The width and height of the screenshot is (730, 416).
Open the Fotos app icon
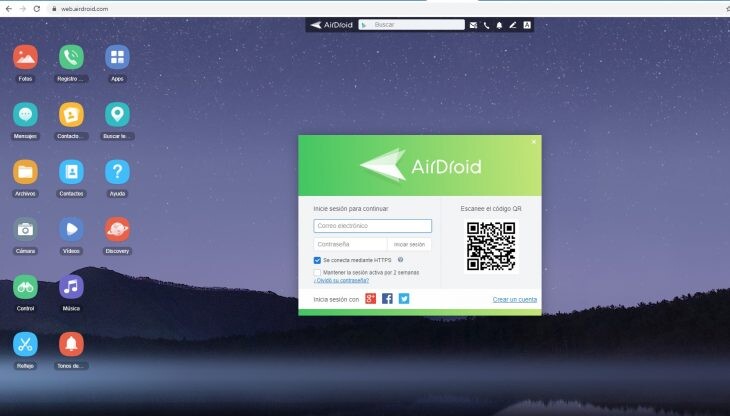pyautogui.click(x=25, y=57)
